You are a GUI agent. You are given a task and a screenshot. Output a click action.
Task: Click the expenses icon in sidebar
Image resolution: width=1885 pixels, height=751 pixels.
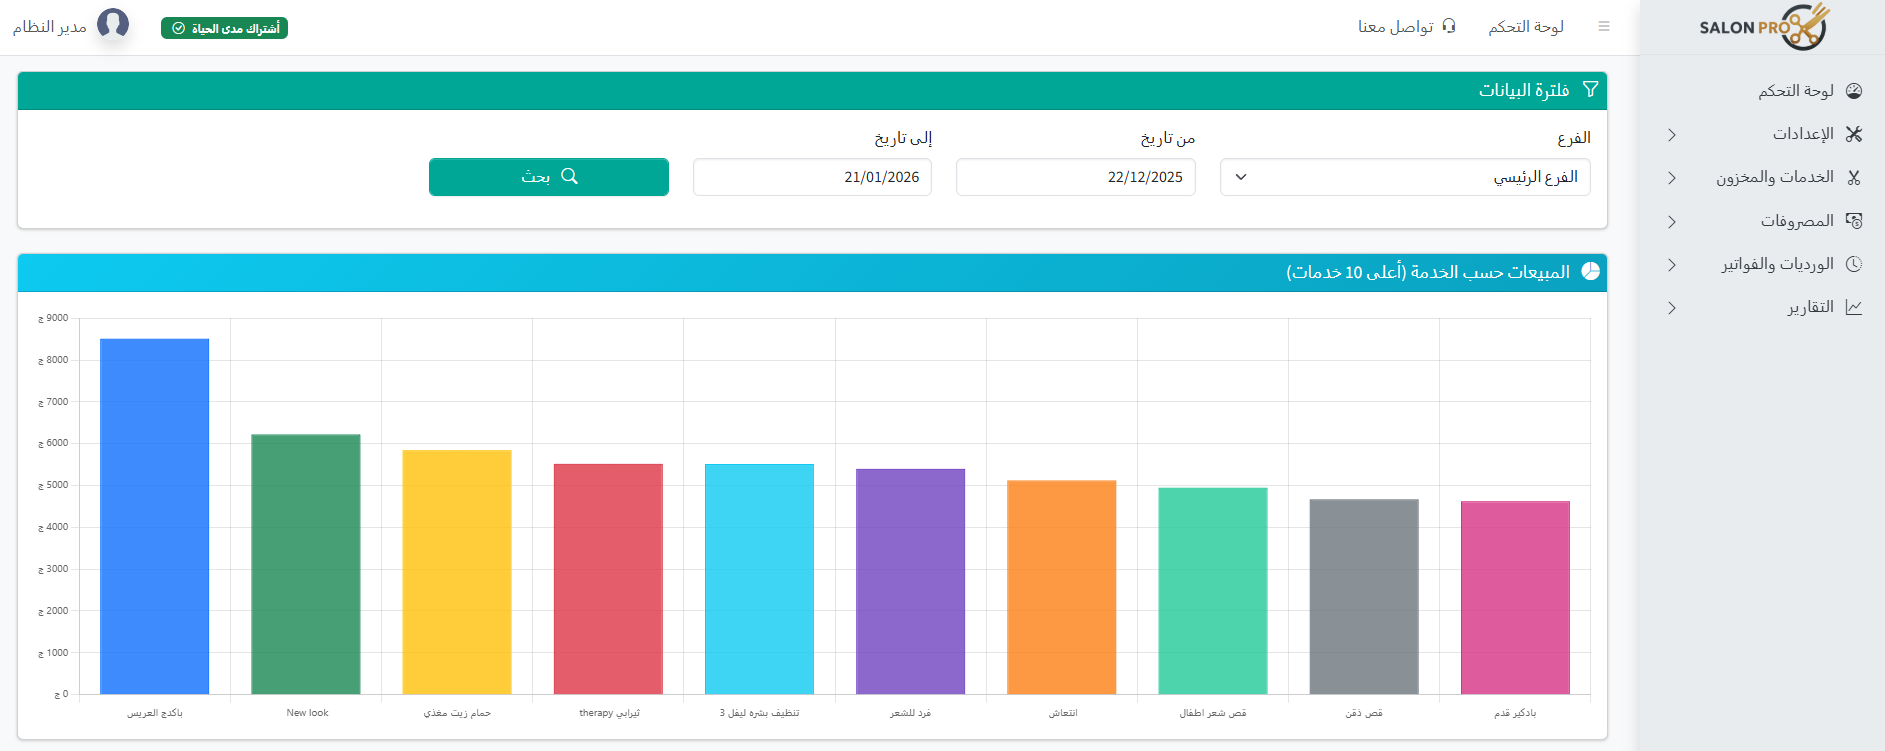tap(1854, 221)
